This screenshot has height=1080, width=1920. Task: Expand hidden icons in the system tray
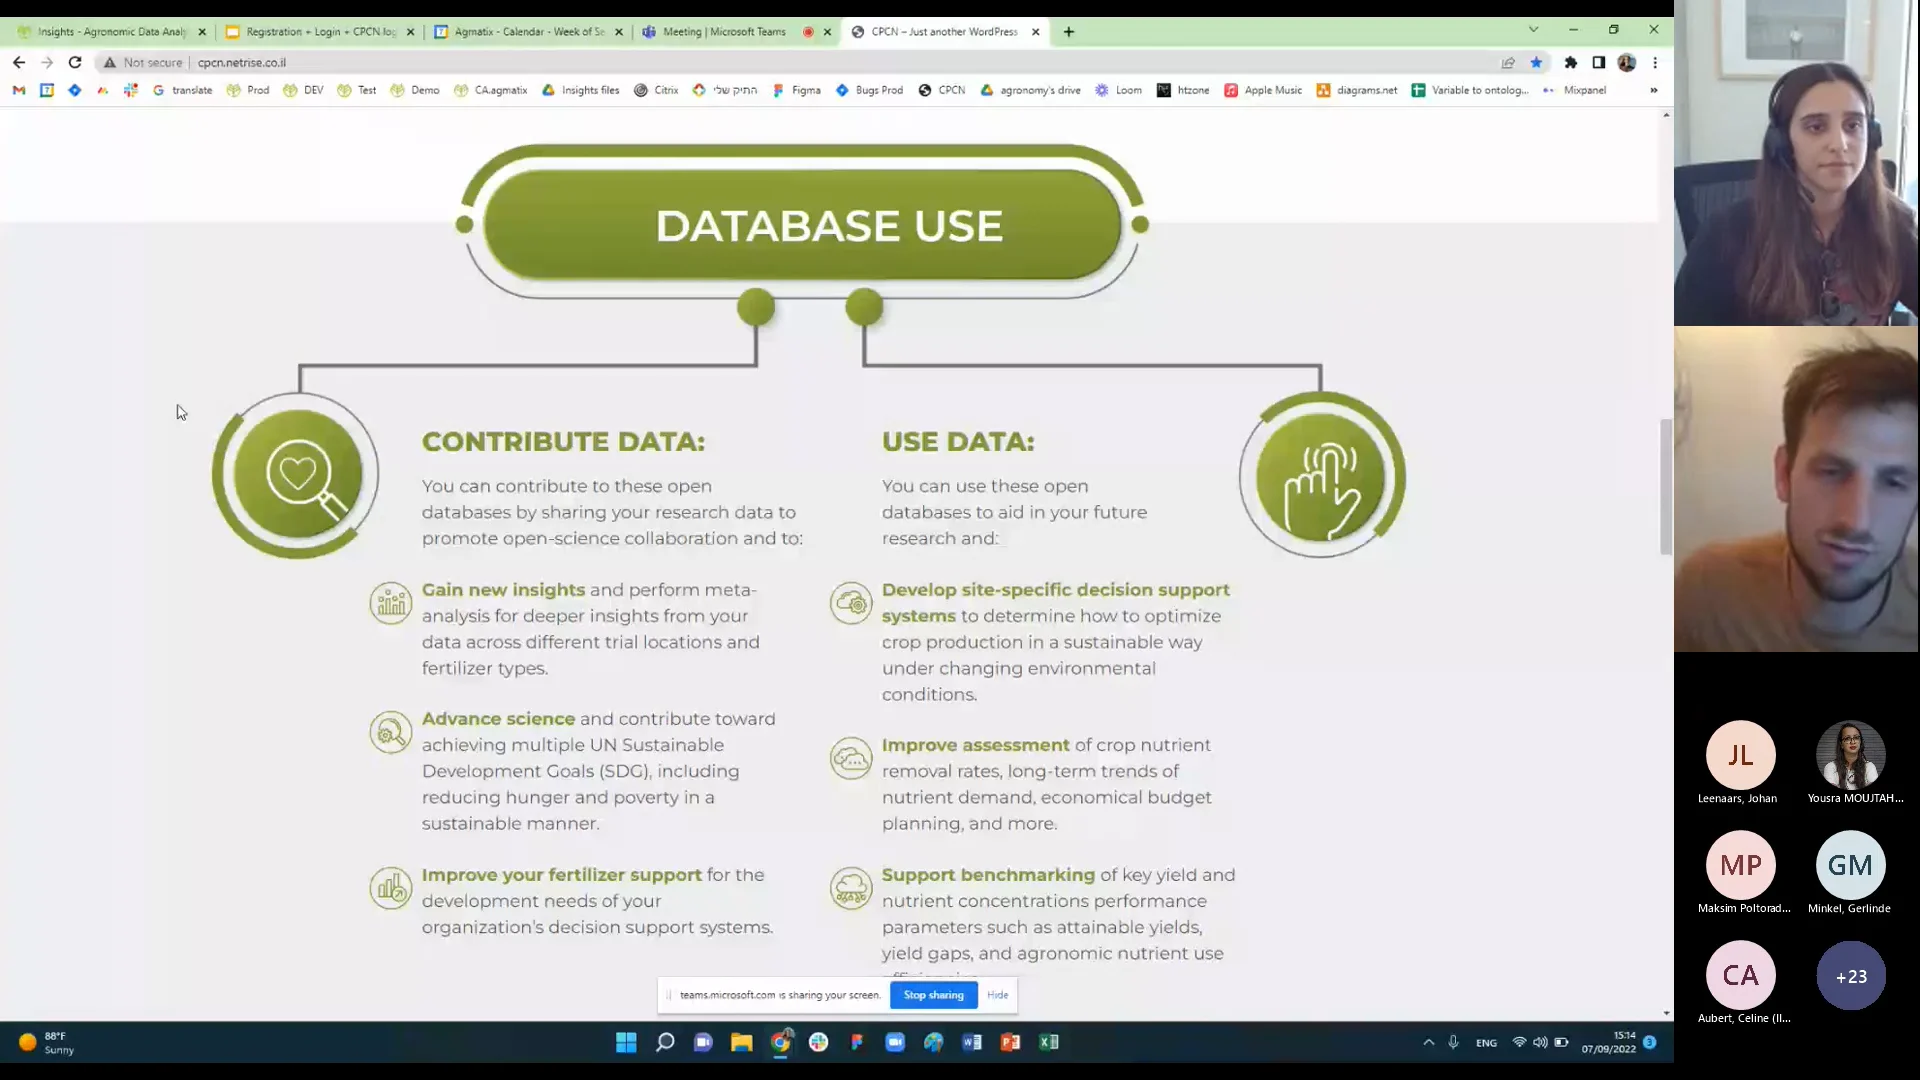point(1428,1042)
